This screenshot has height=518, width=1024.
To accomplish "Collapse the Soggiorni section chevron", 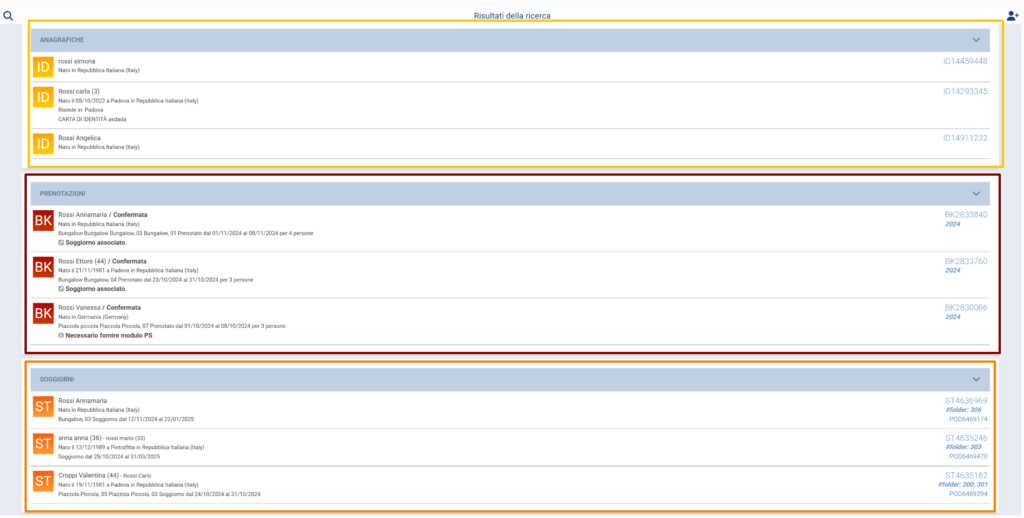I will tap(976, 380).
